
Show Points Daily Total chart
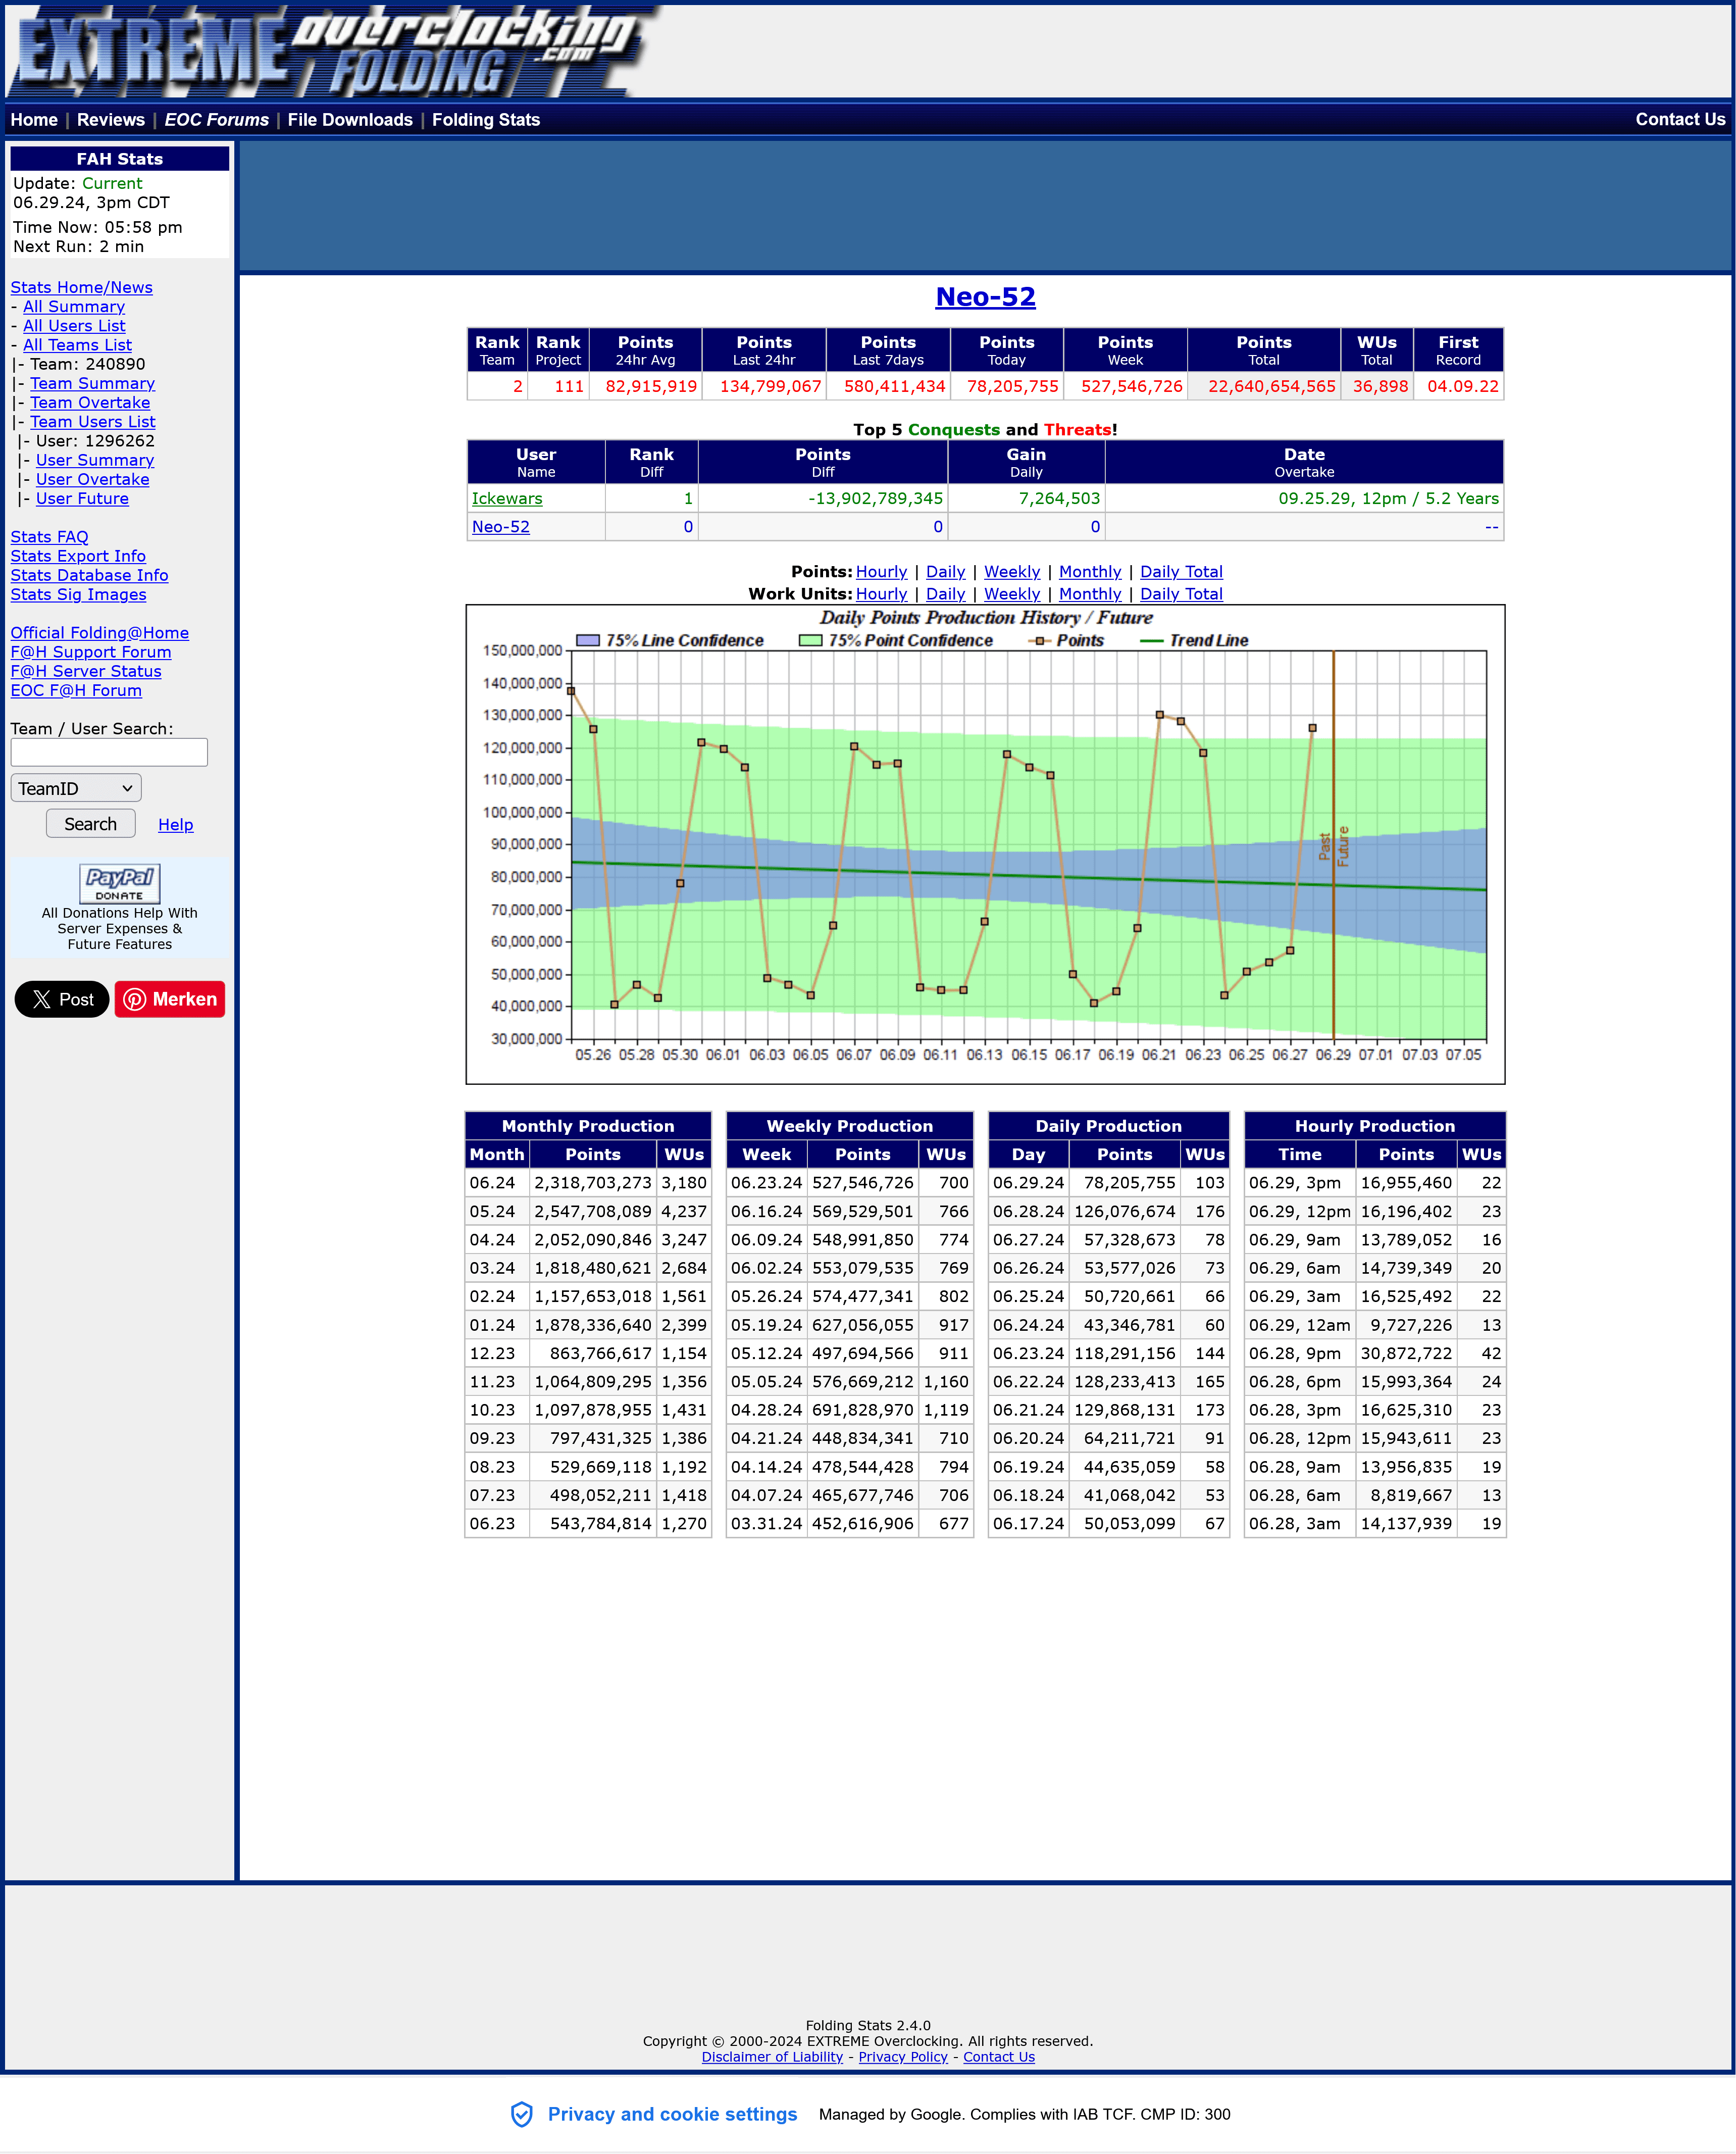[1181, 572]
